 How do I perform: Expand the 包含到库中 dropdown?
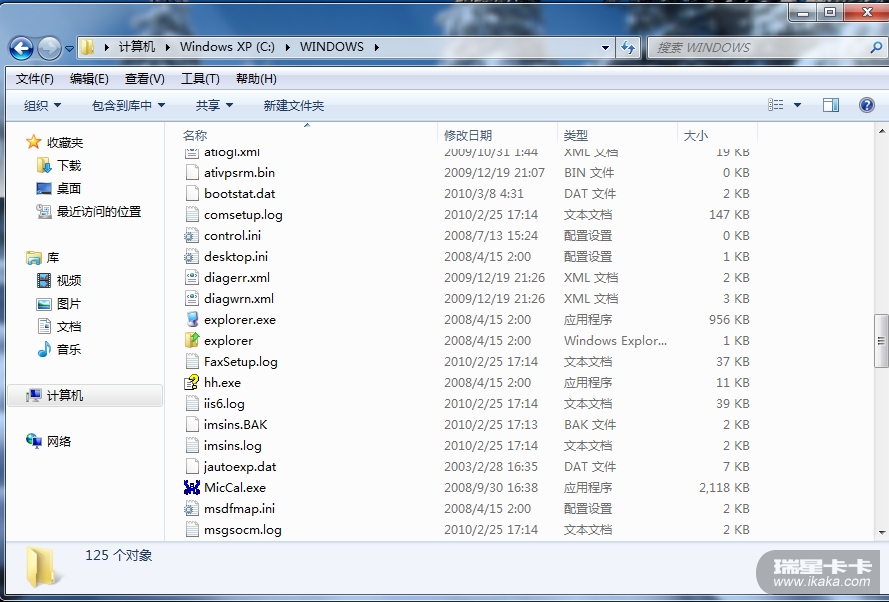[128, 105]
